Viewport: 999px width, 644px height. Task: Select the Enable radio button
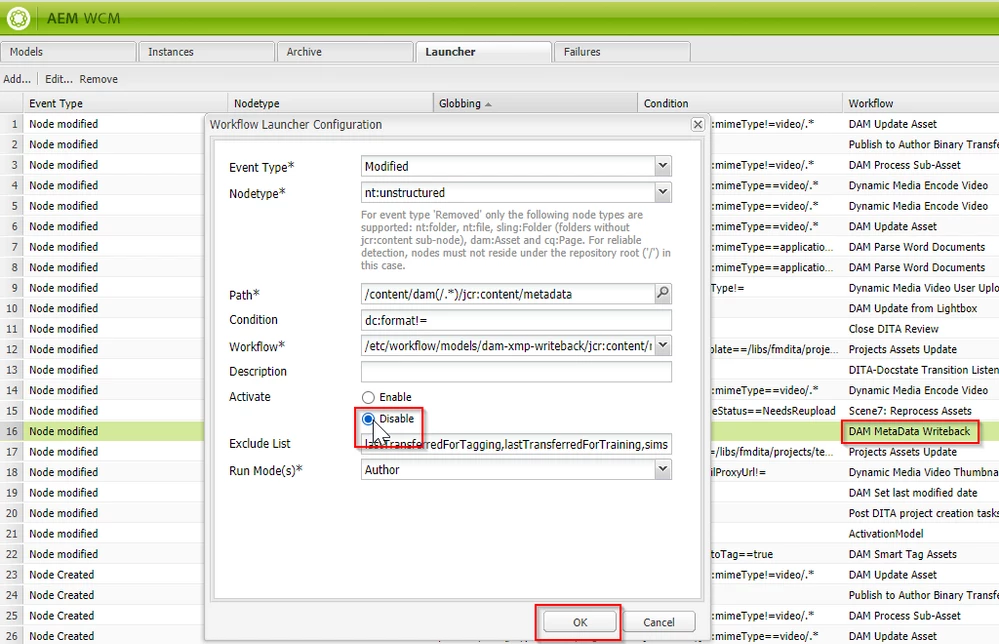click(368, 397)
